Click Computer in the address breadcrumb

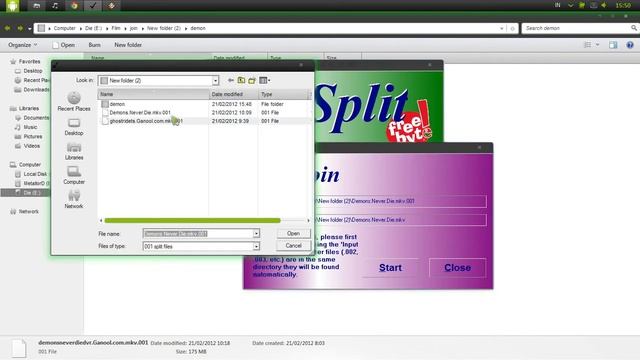(x=64, y=28)
